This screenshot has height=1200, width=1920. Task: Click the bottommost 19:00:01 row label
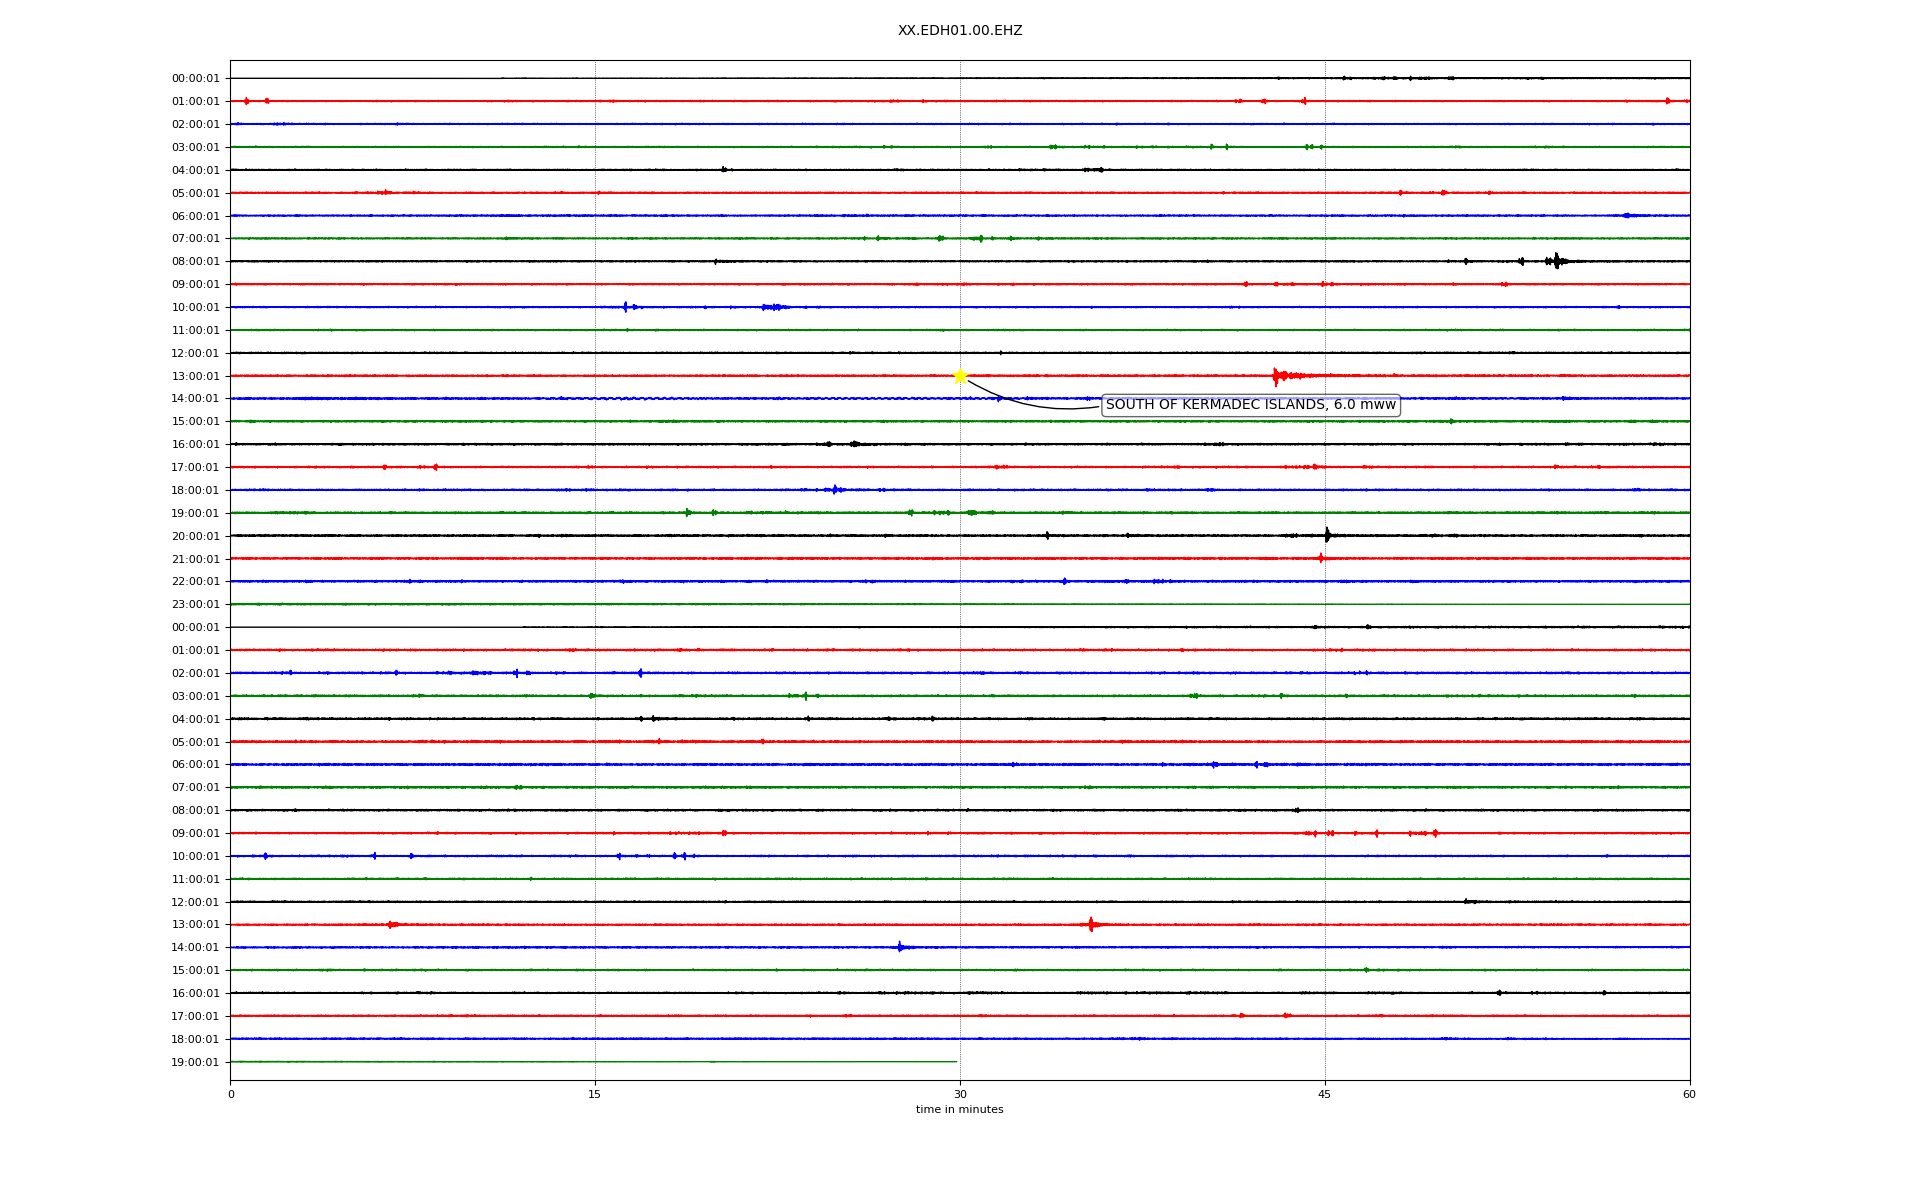pyautogui.click(x=195, y=1062)
